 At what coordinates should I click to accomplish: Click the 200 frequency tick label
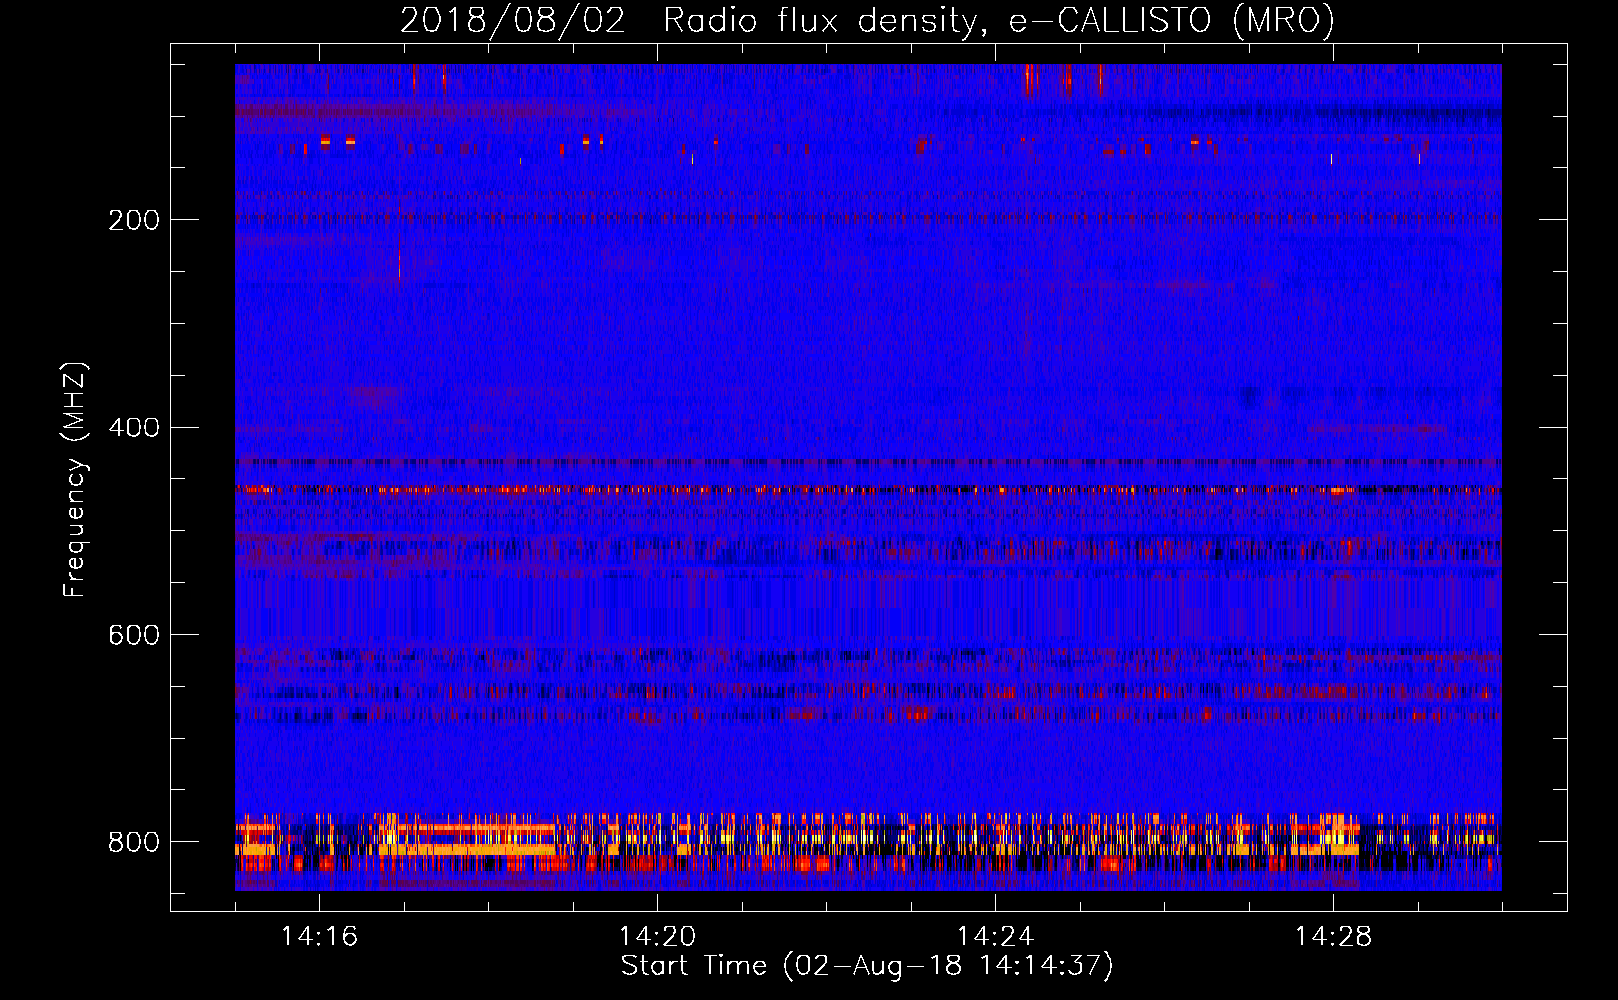coord(134,220)
